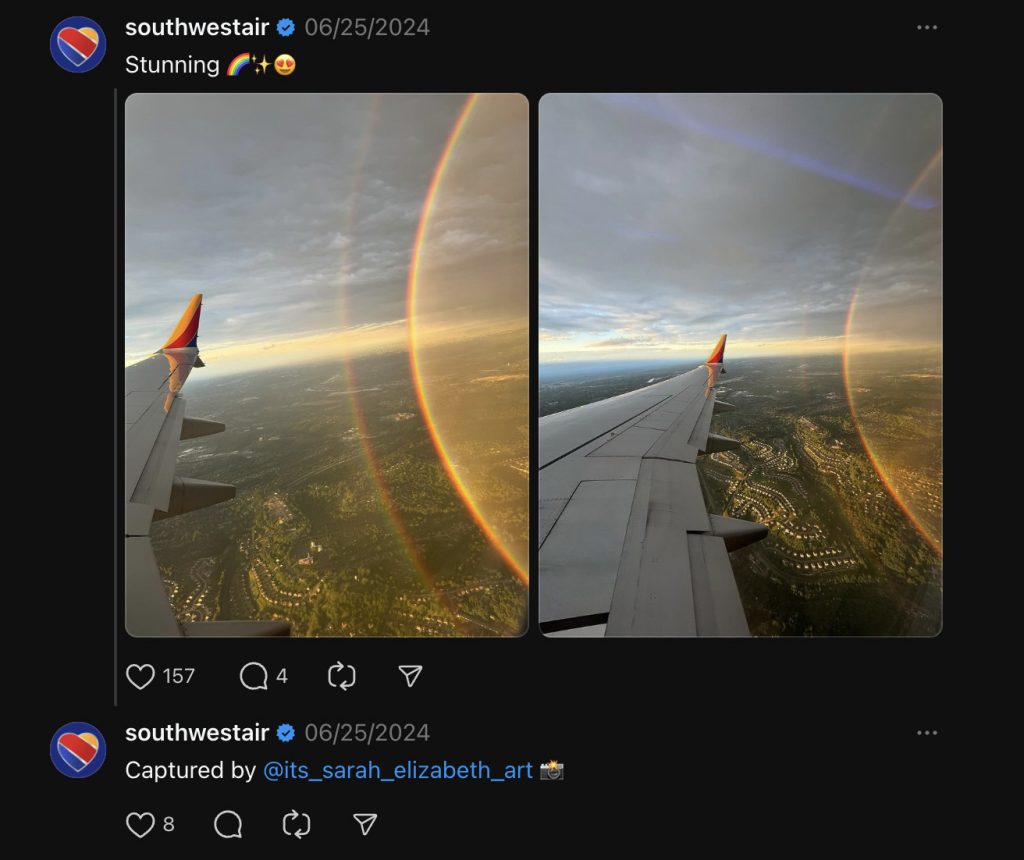The height and width of the screenshot is (860, 1024).
Task: Share the 'Captured by' reply post
Action: [365, 824]
